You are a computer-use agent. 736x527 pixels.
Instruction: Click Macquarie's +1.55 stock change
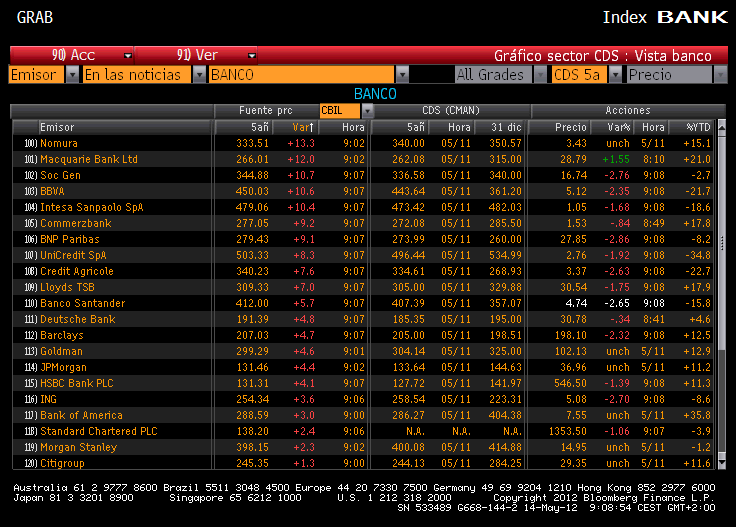click(616, 159)
